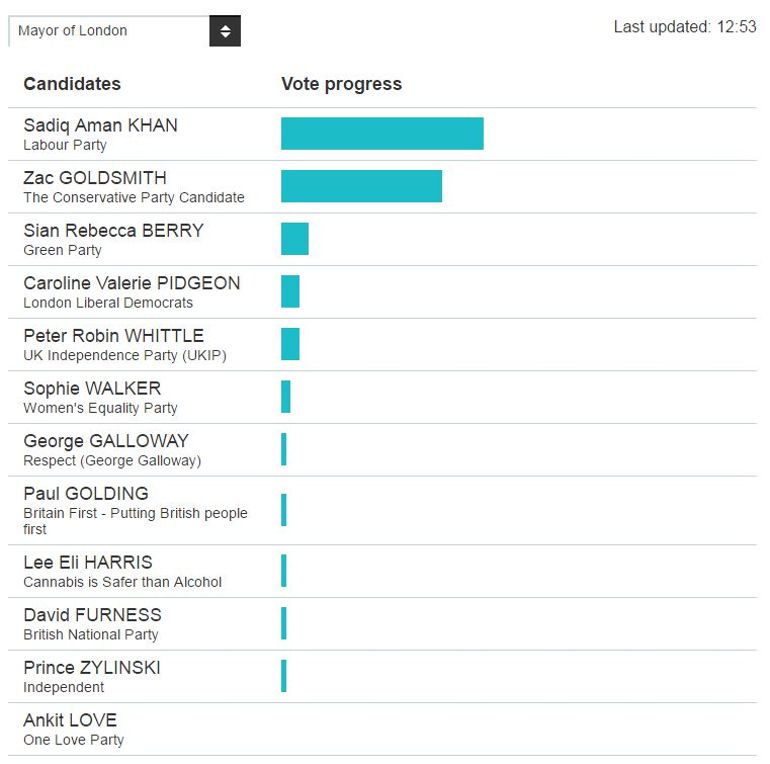Select the Zac GOLDSMITH candidate name
The width and height of the screenshot is (770, 764).
(x=95, y=178)
